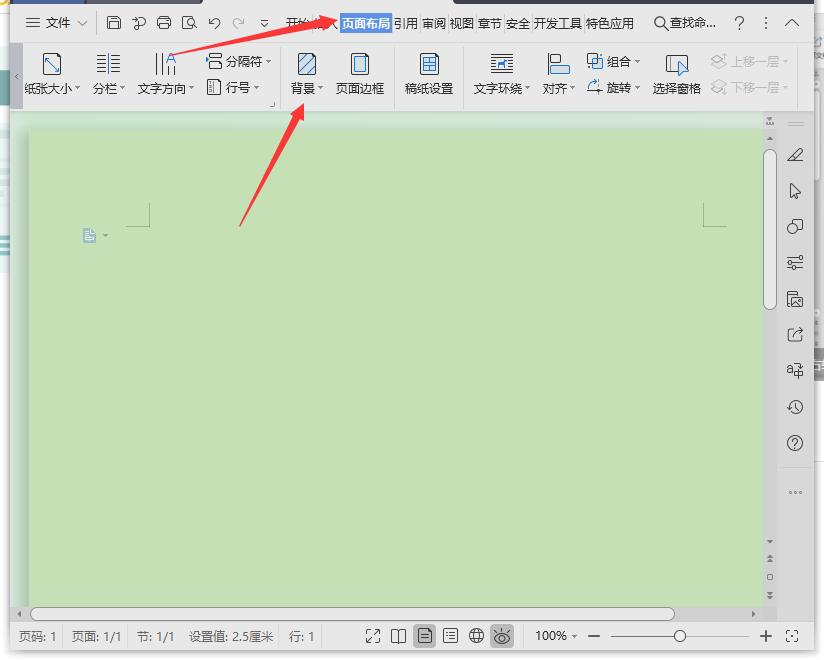
Task: Click the print icon in quick toolbar
Action: [164, 23]
